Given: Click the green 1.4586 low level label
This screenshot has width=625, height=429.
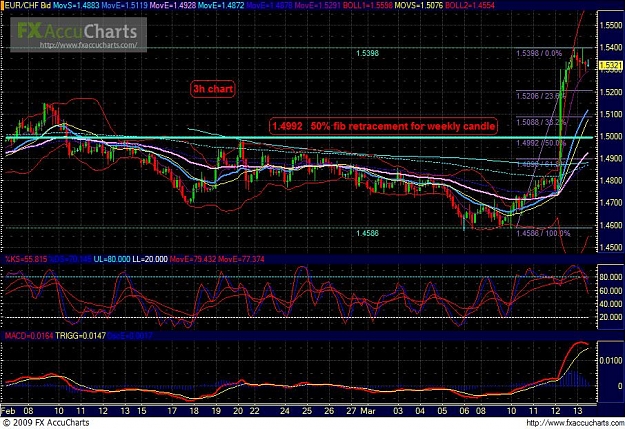Looking at the screenshot, I should tap(367, 233).
